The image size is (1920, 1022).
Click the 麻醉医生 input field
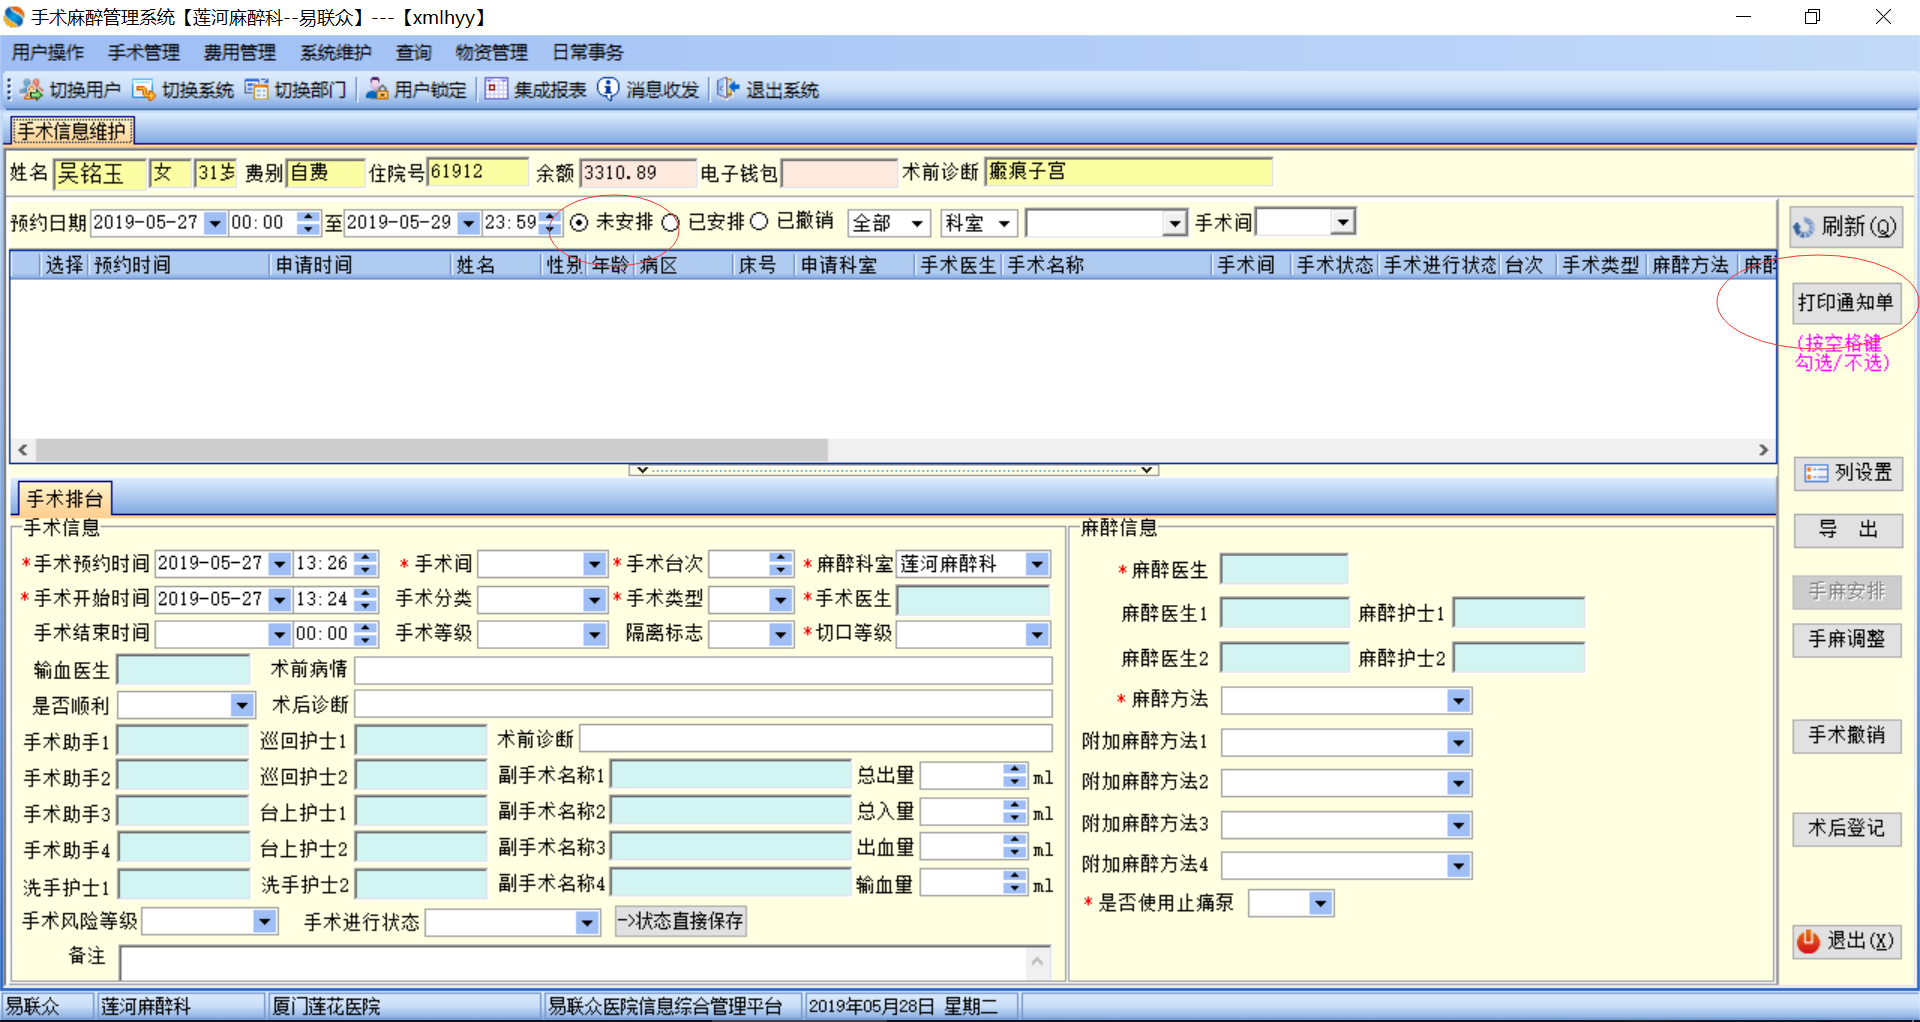1284,569
